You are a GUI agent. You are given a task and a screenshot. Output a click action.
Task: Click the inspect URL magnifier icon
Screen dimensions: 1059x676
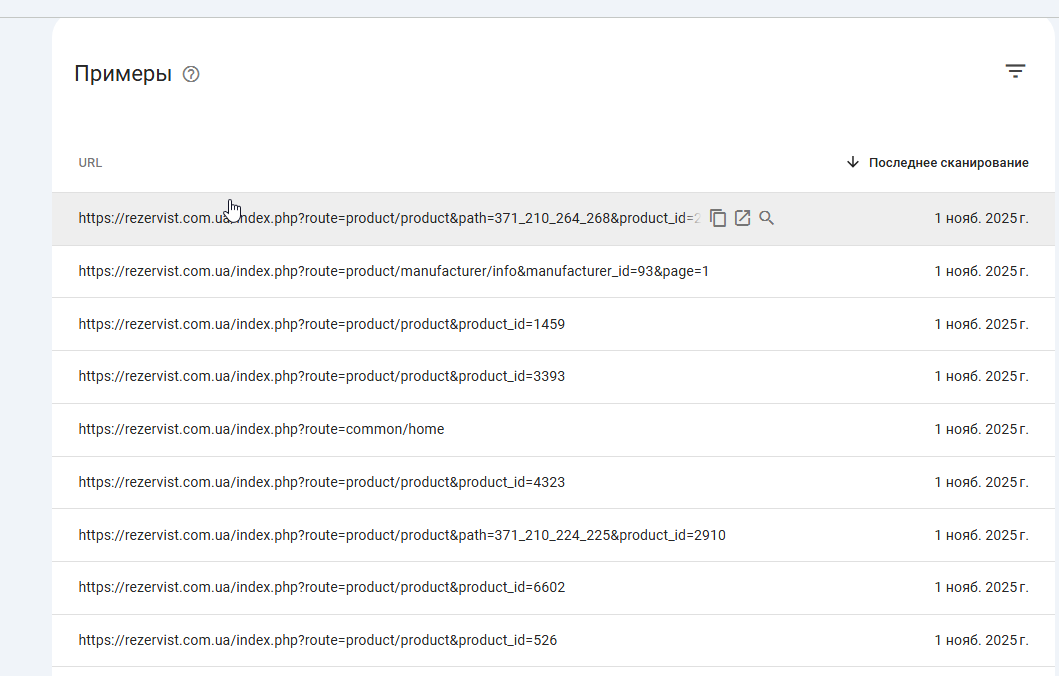(x=767, y=218)
